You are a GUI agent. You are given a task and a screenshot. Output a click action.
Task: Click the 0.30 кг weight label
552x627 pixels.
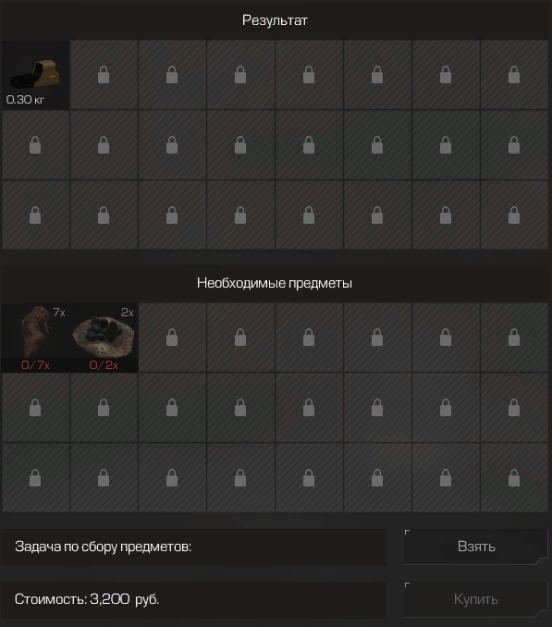click(25, 100)
